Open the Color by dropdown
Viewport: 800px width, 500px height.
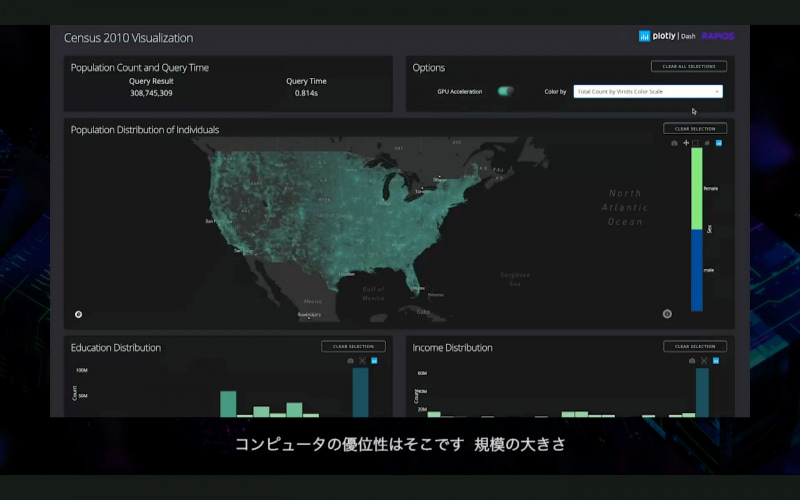tap(648, 91)
